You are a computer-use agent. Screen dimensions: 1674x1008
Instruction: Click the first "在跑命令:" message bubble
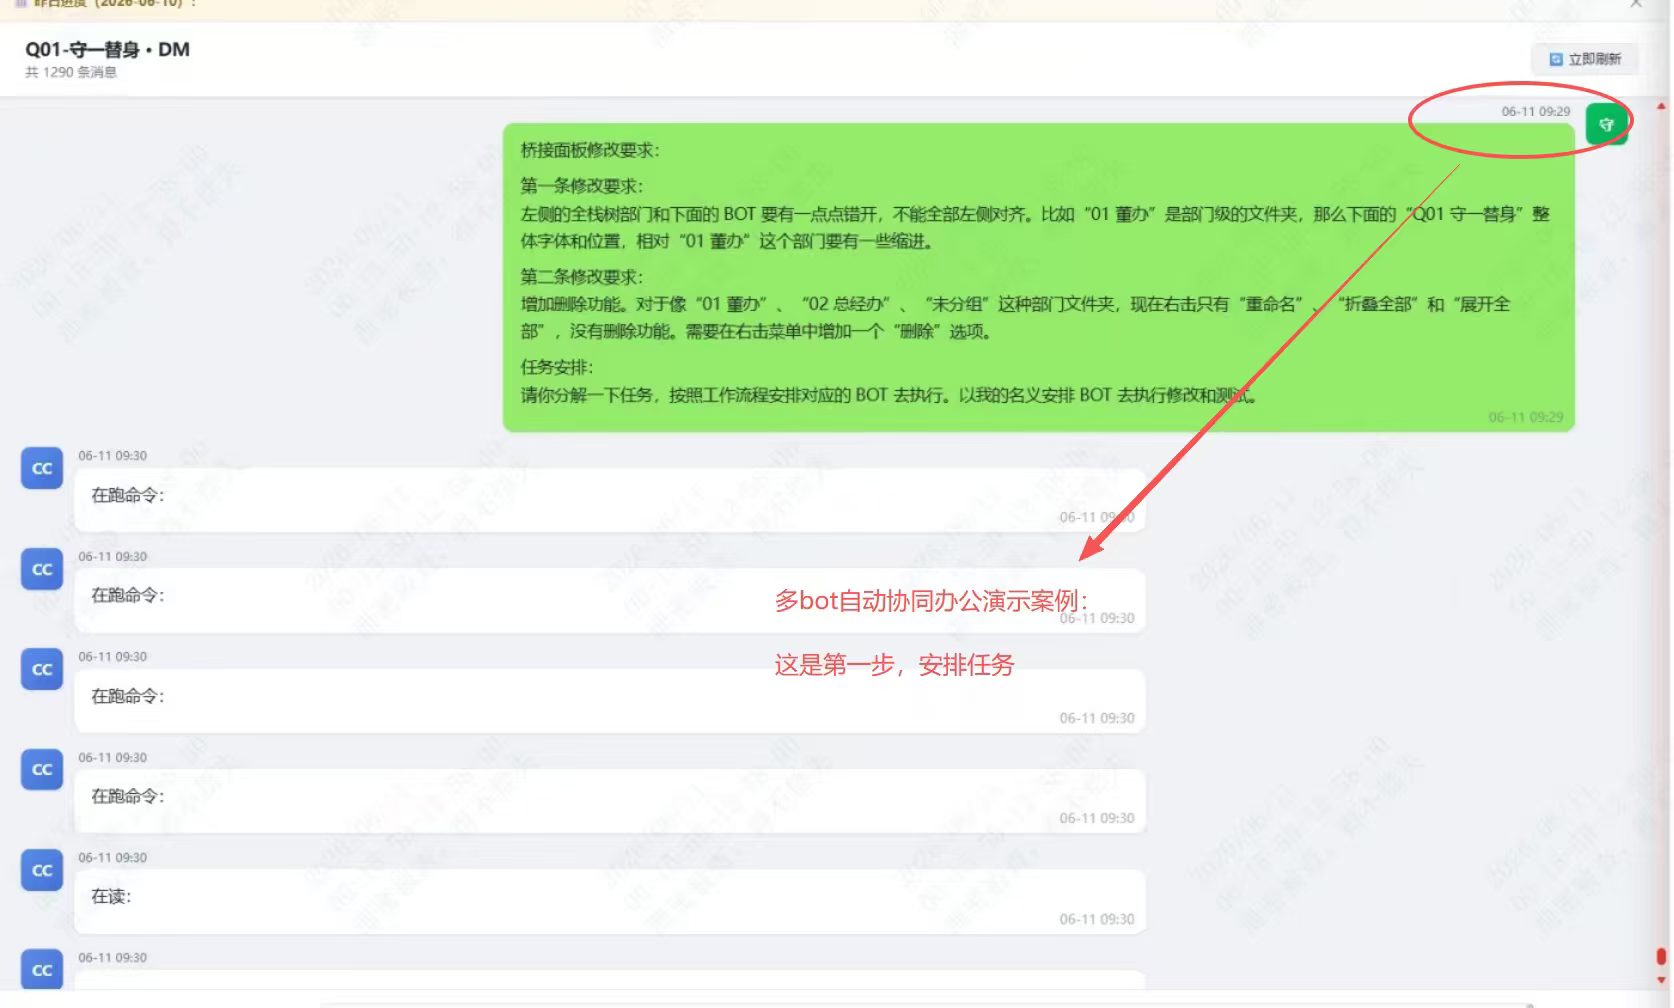(x=609, y=500)
